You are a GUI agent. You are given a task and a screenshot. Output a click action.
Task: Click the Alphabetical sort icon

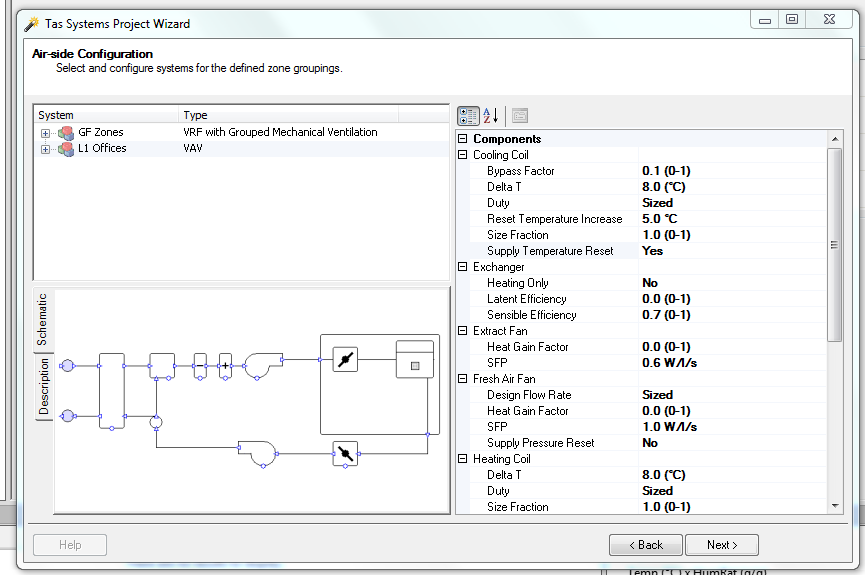click(490, 116)
